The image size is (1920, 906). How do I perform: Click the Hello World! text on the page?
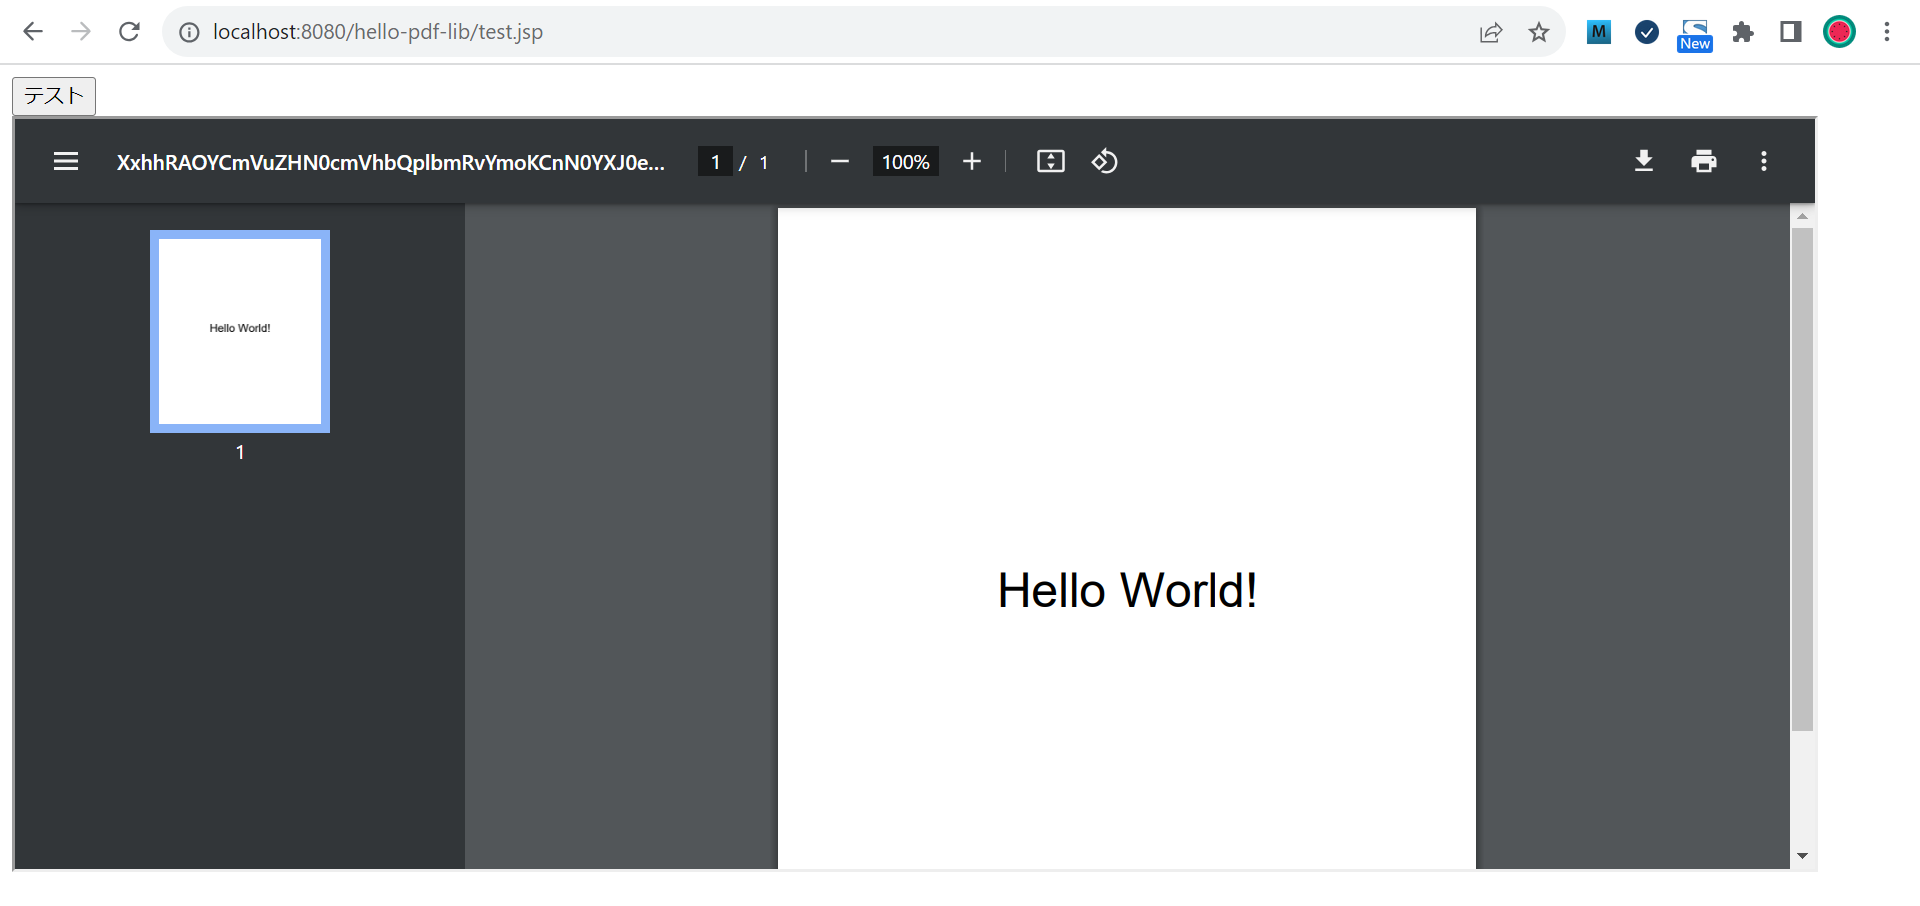point(1127,590)
